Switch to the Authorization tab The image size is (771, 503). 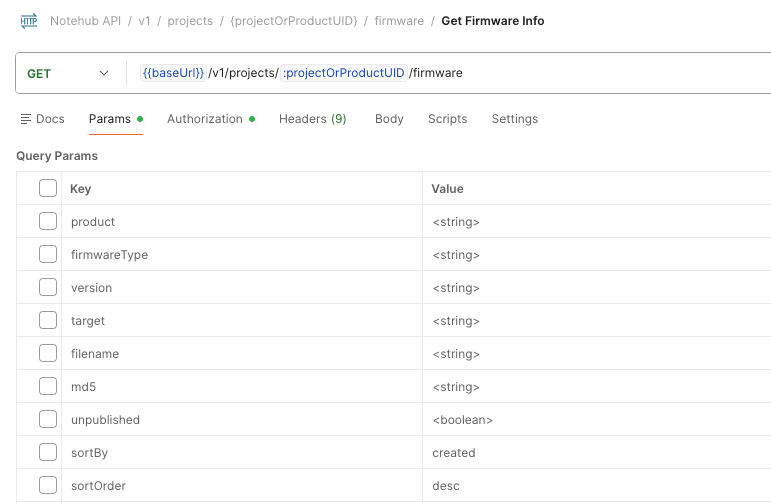[211, 119]
